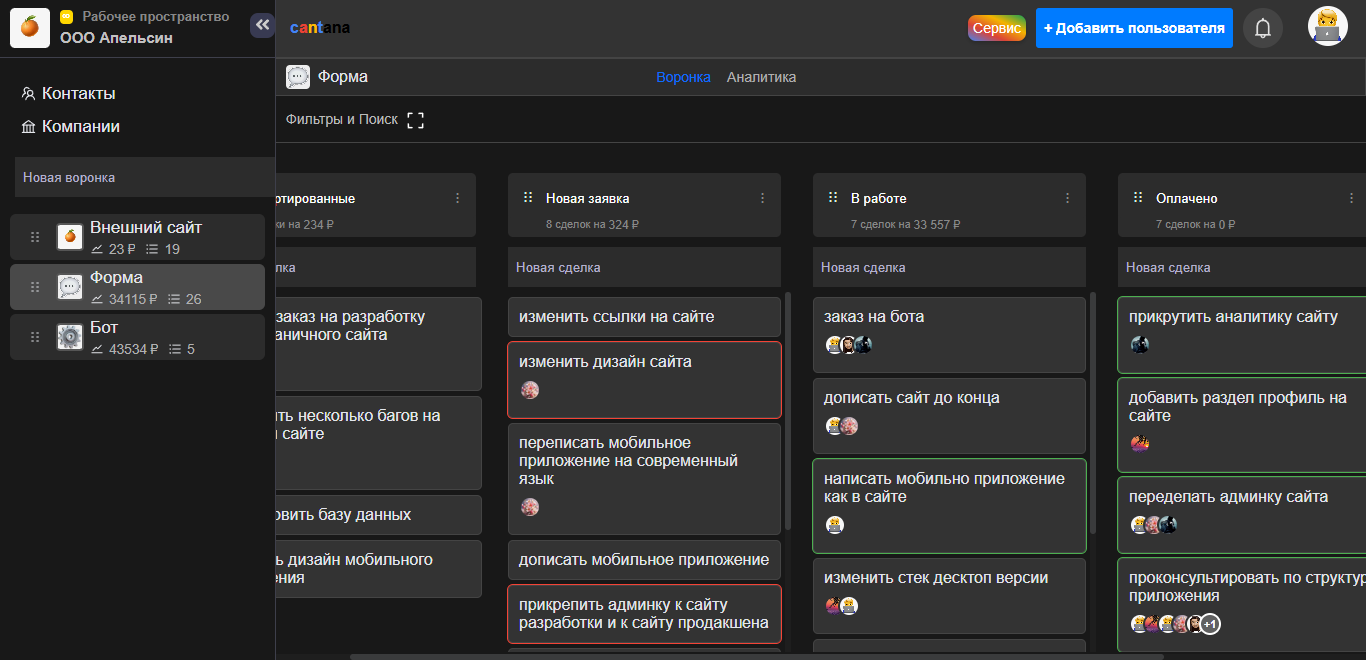Click the Новая заявка column vertical scrollbar
Image resolution: width=1366 pixels, height=660 pixels.
pyautogui.click(x=788, y=410)
